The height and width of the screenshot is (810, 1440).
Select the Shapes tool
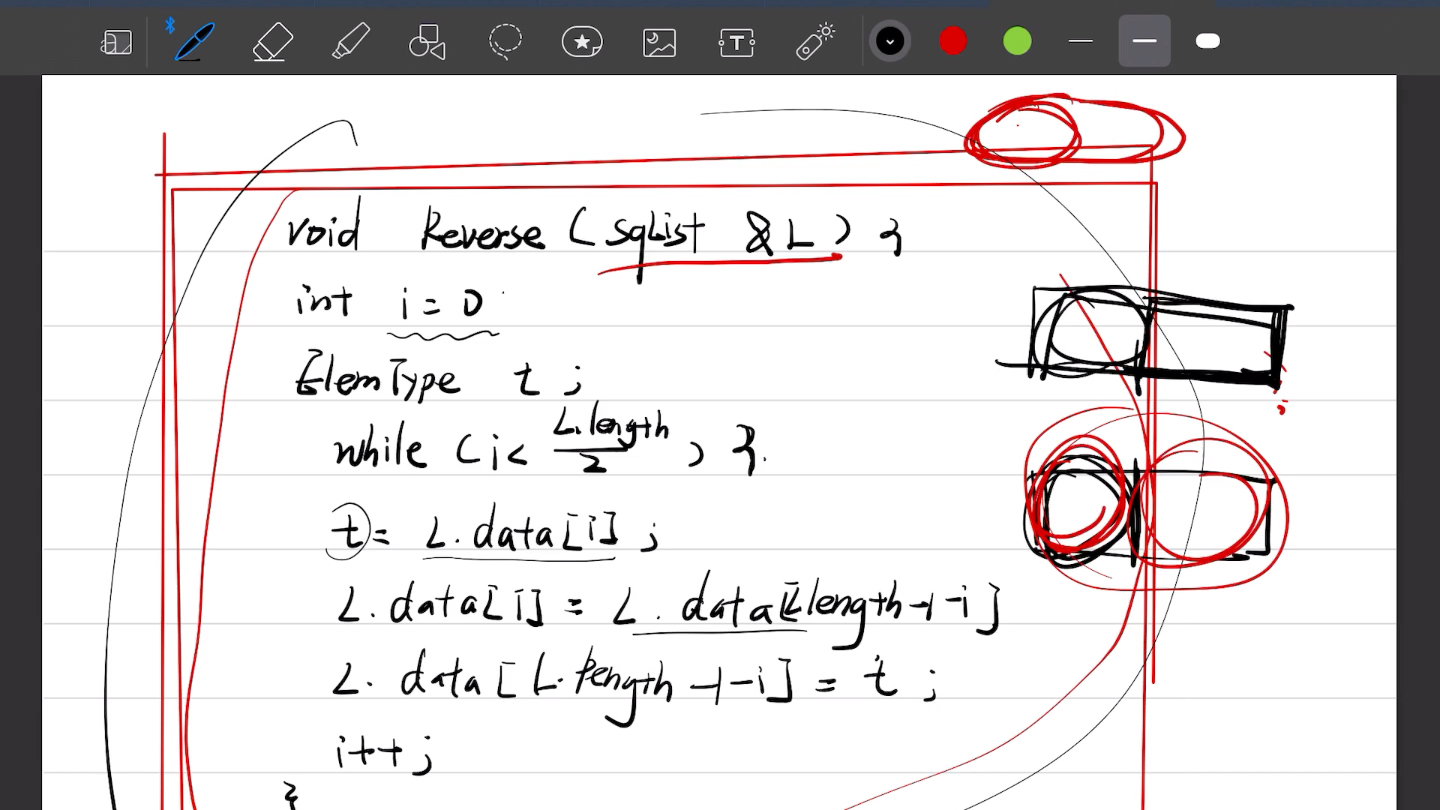coord(427,42)
